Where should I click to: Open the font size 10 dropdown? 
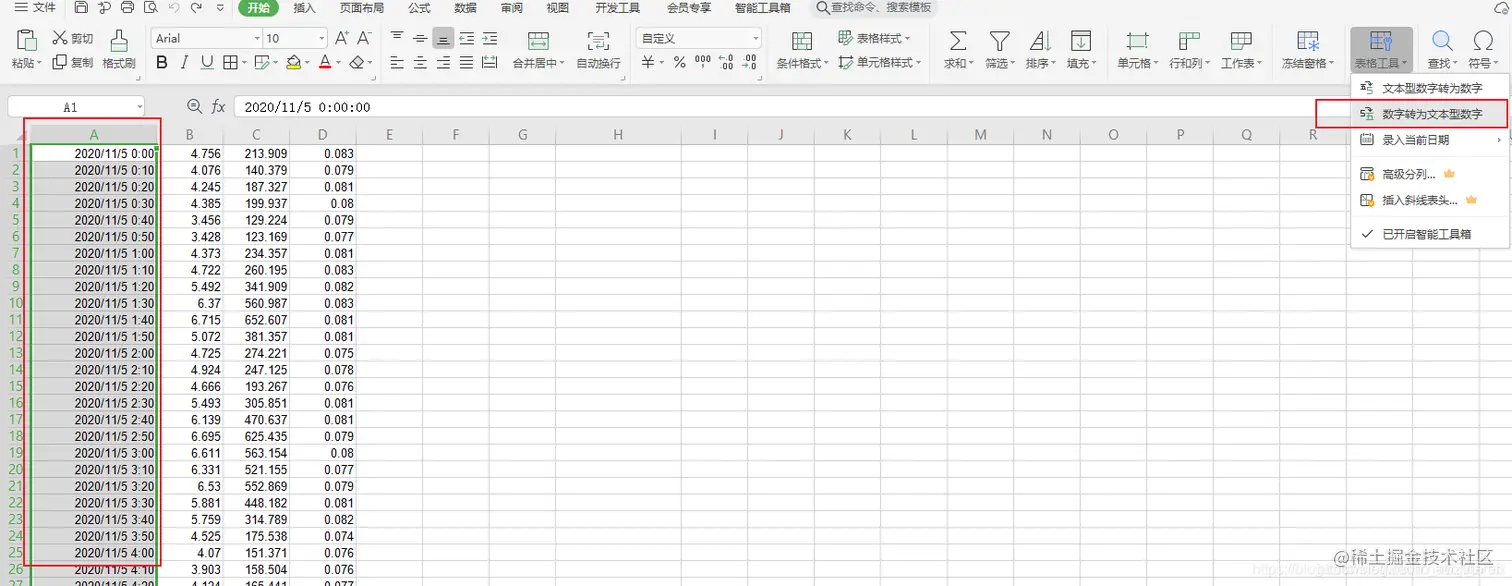[x=321, y=38]
